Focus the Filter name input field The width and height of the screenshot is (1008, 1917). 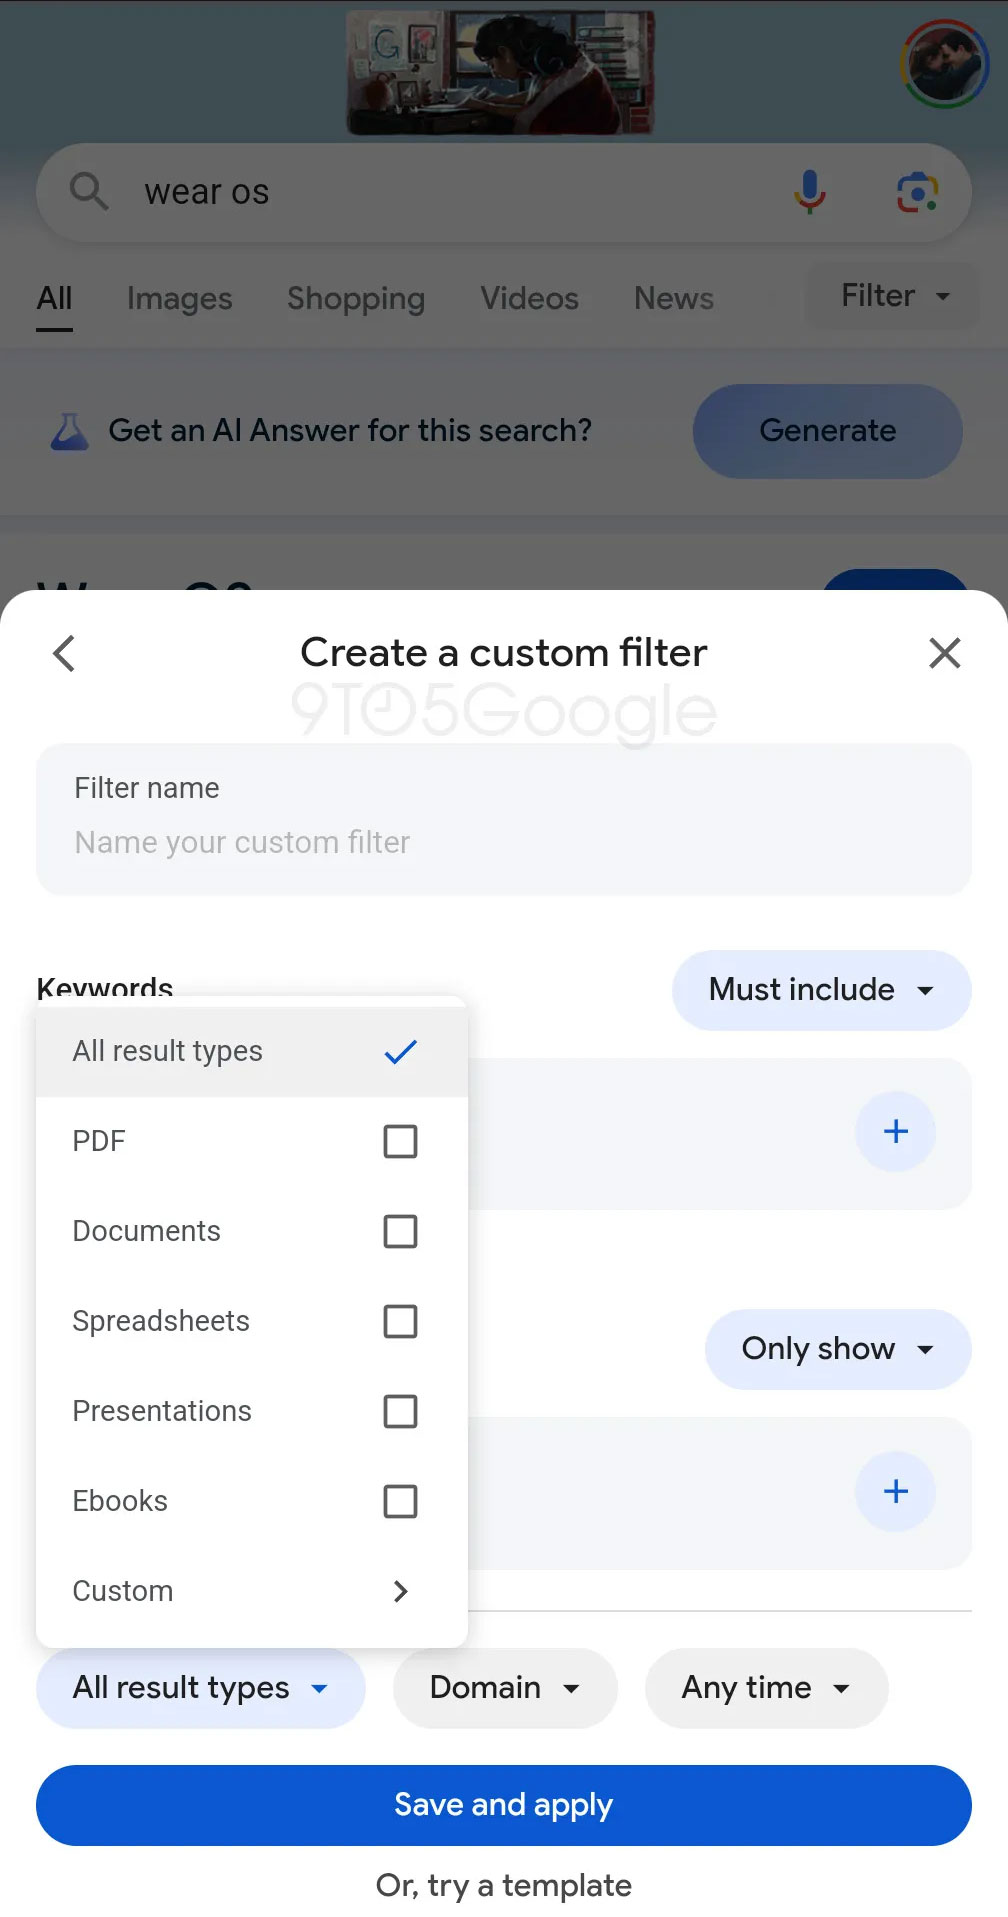pos(504,819)
